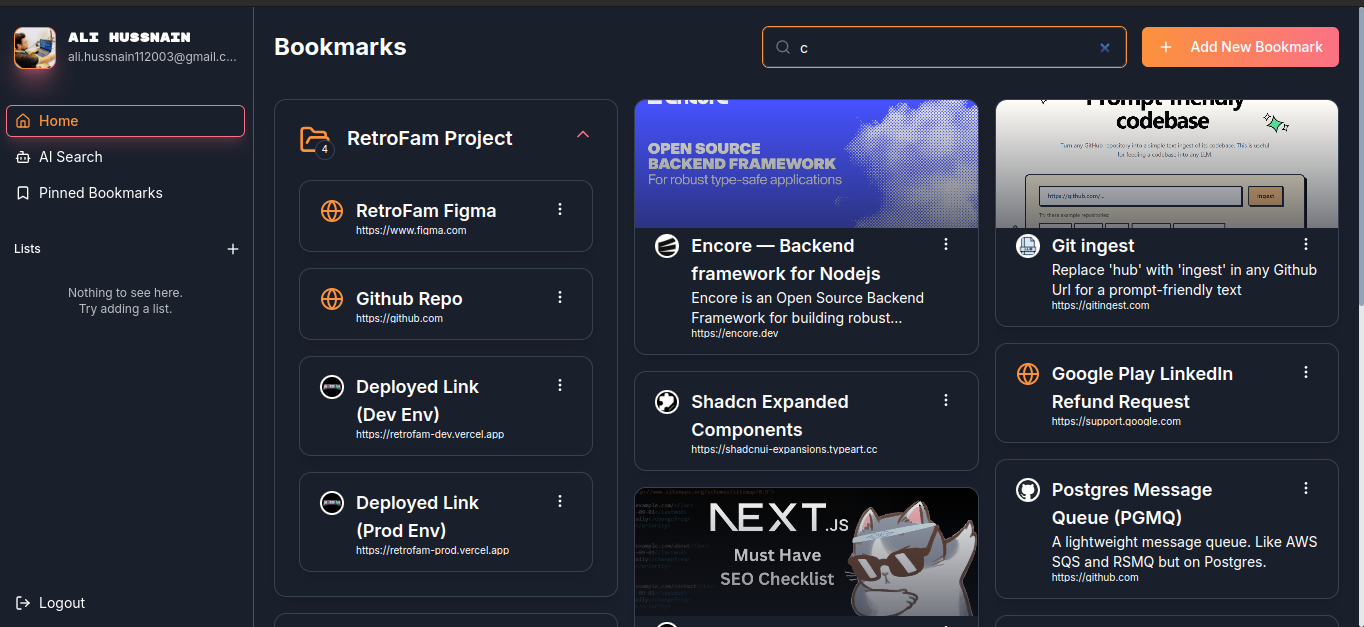Click the 'Encore — Backend framework for Nodejs' title
This screenshot has width=1364, height=627.
[x=785, y=260]
